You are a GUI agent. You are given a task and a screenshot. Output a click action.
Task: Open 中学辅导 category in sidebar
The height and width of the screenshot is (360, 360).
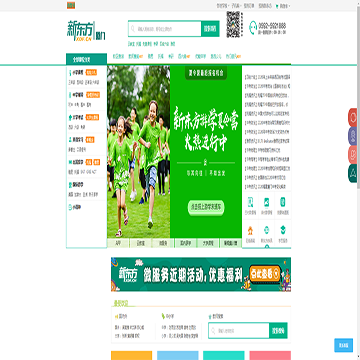[77, 95]
